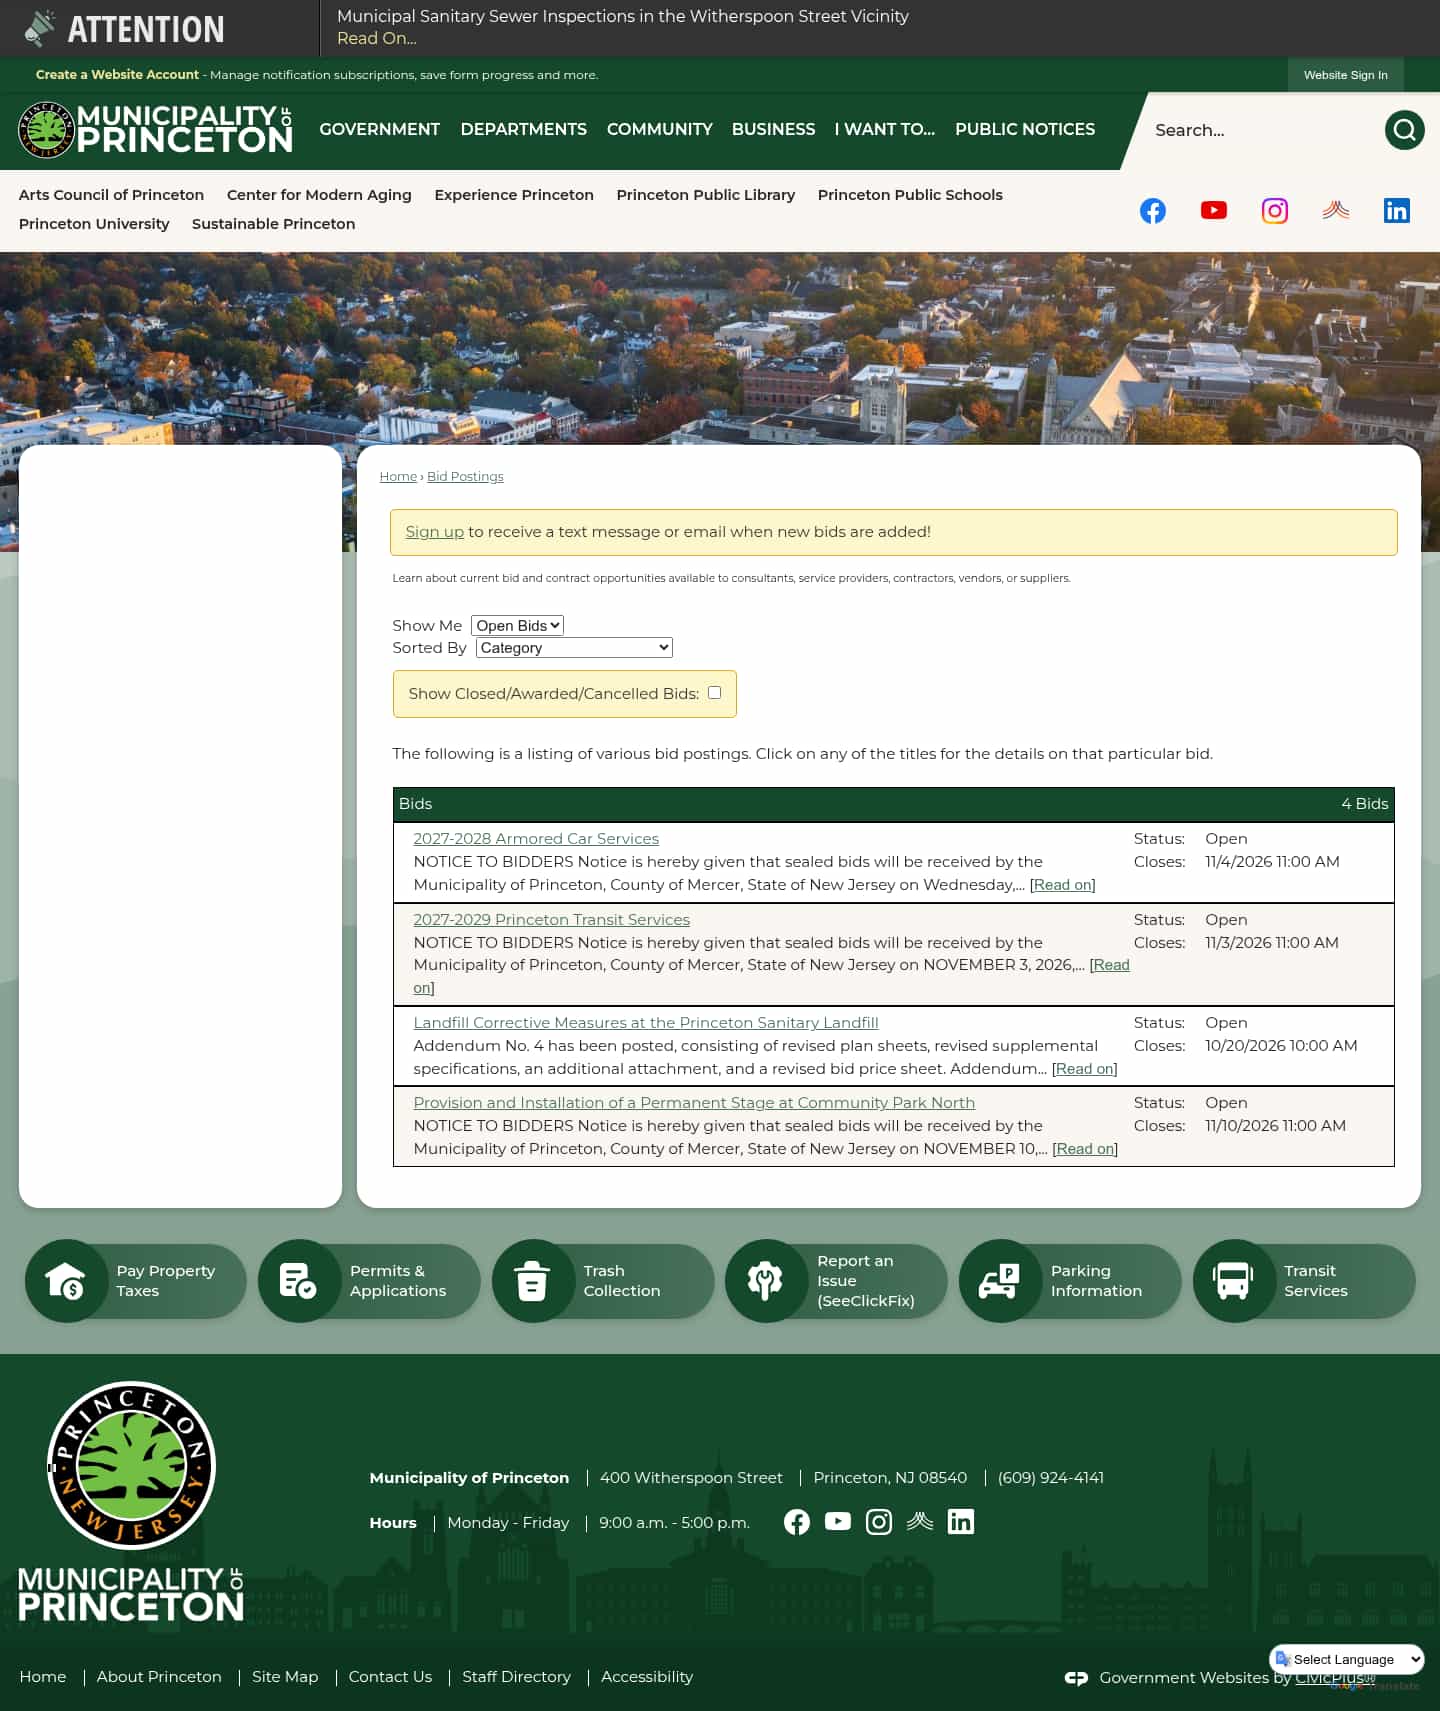Click the Trash Collection bin icon
This screenshot has width=1440, height=1711.
(x=532, y=1281)
